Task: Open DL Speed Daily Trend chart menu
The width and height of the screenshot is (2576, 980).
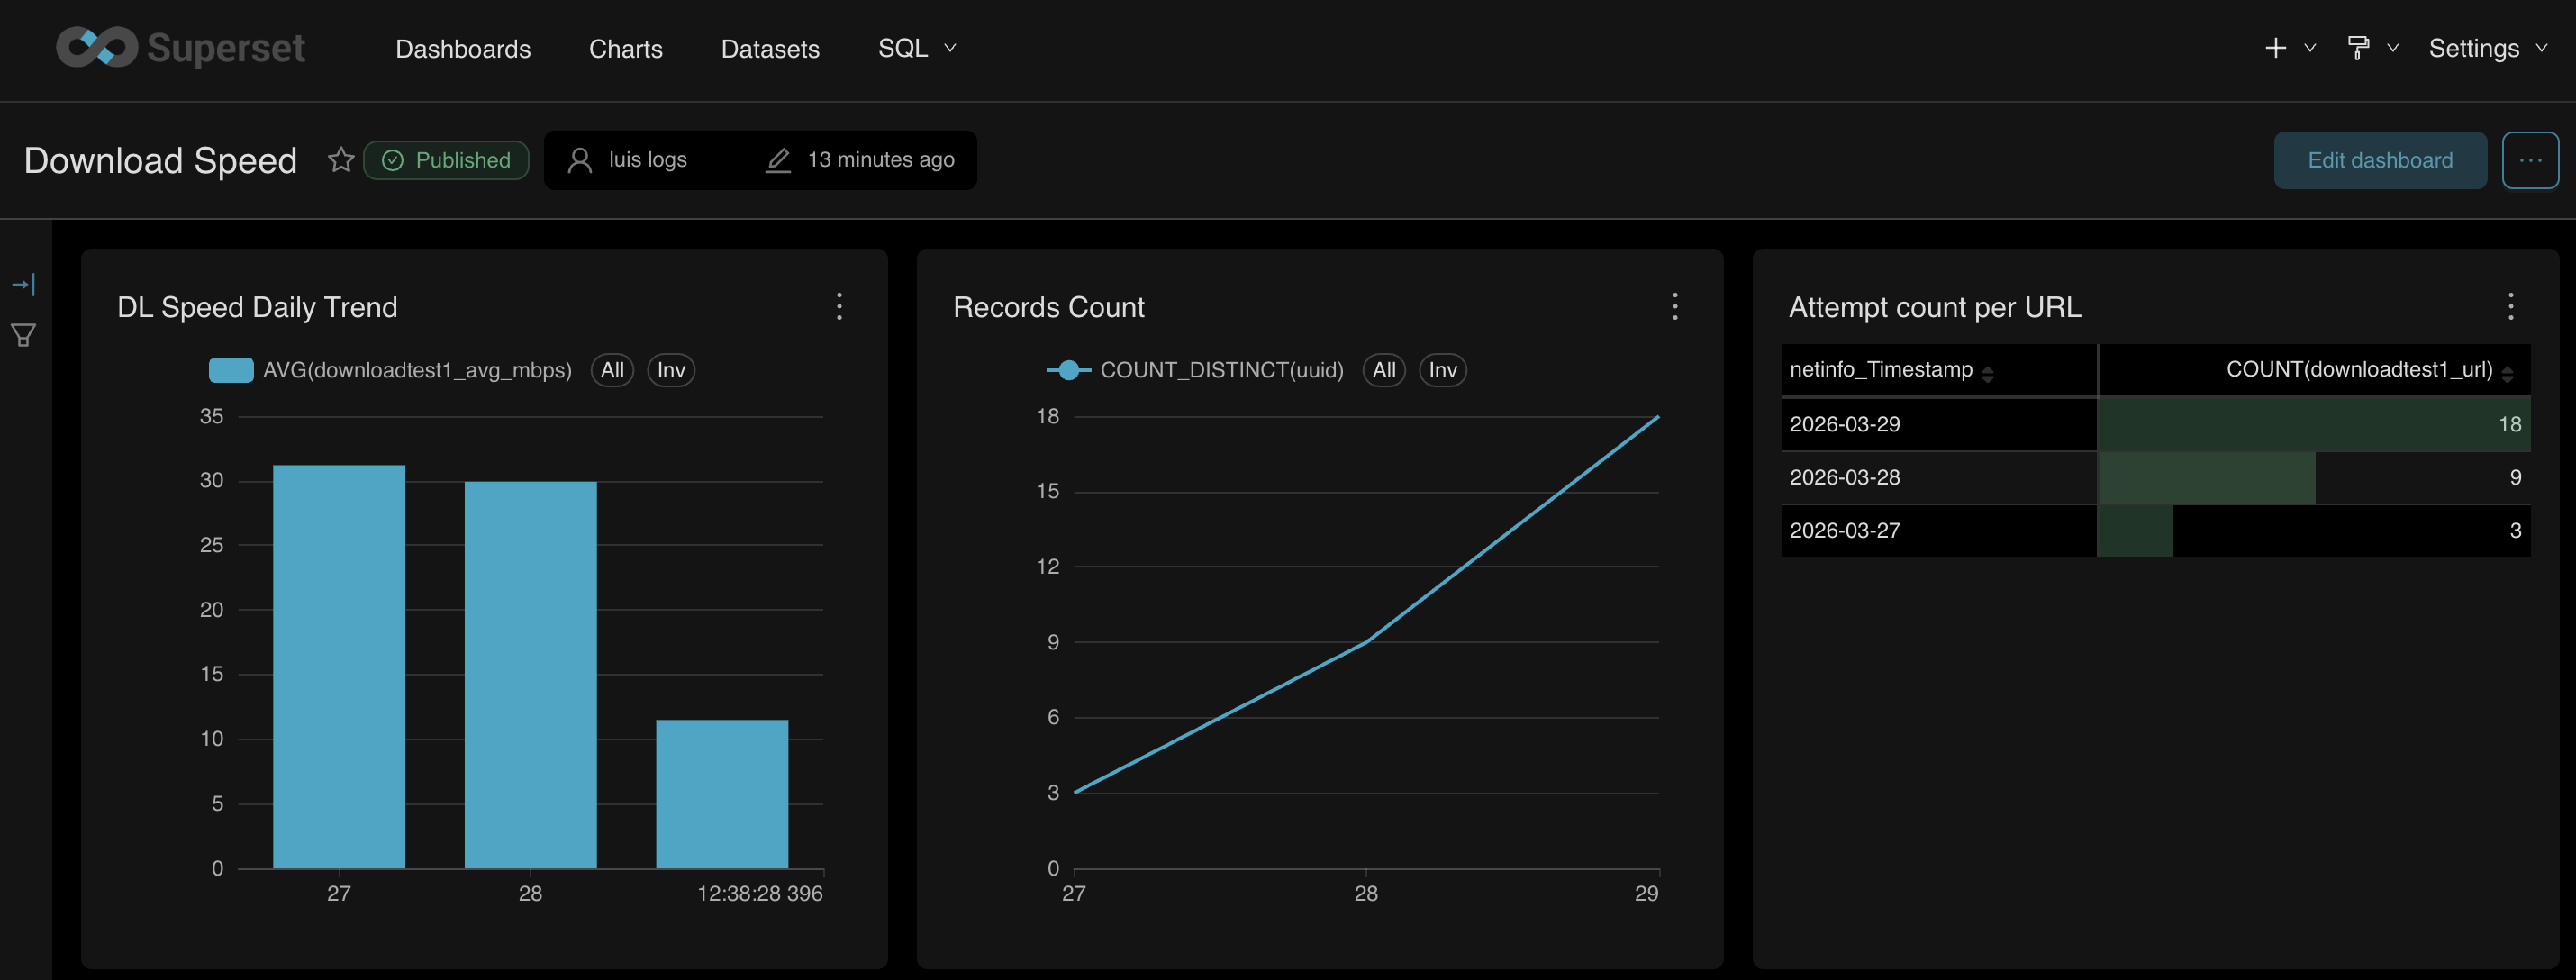Action: click(839, 306)
